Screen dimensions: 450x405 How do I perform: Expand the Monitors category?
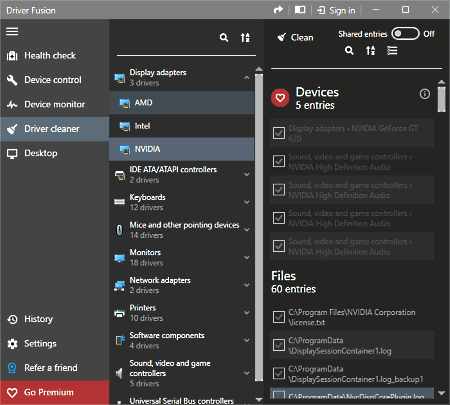[247, 257]
